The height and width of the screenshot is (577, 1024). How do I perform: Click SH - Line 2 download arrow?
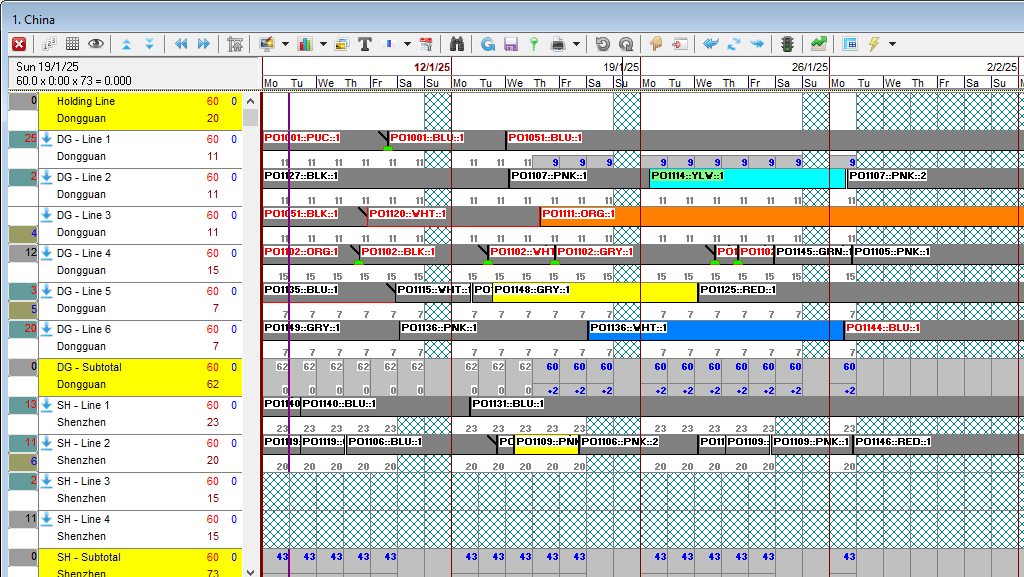[46, 443]
